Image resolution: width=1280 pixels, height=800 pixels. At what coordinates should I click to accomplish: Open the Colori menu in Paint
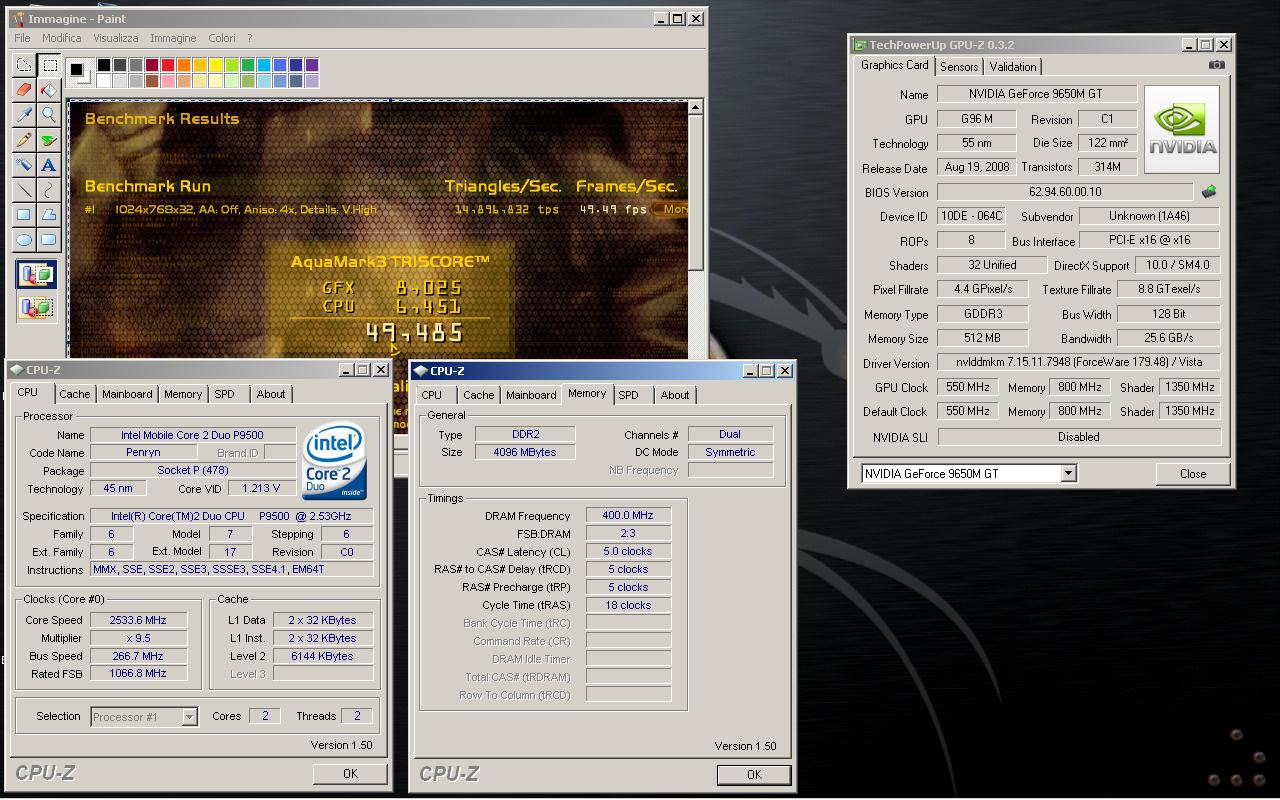click(x=222, y=38)
